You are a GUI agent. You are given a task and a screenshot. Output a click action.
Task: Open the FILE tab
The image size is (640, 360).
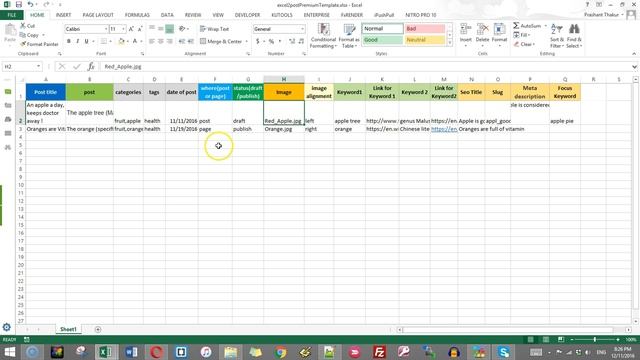point(12,15)
